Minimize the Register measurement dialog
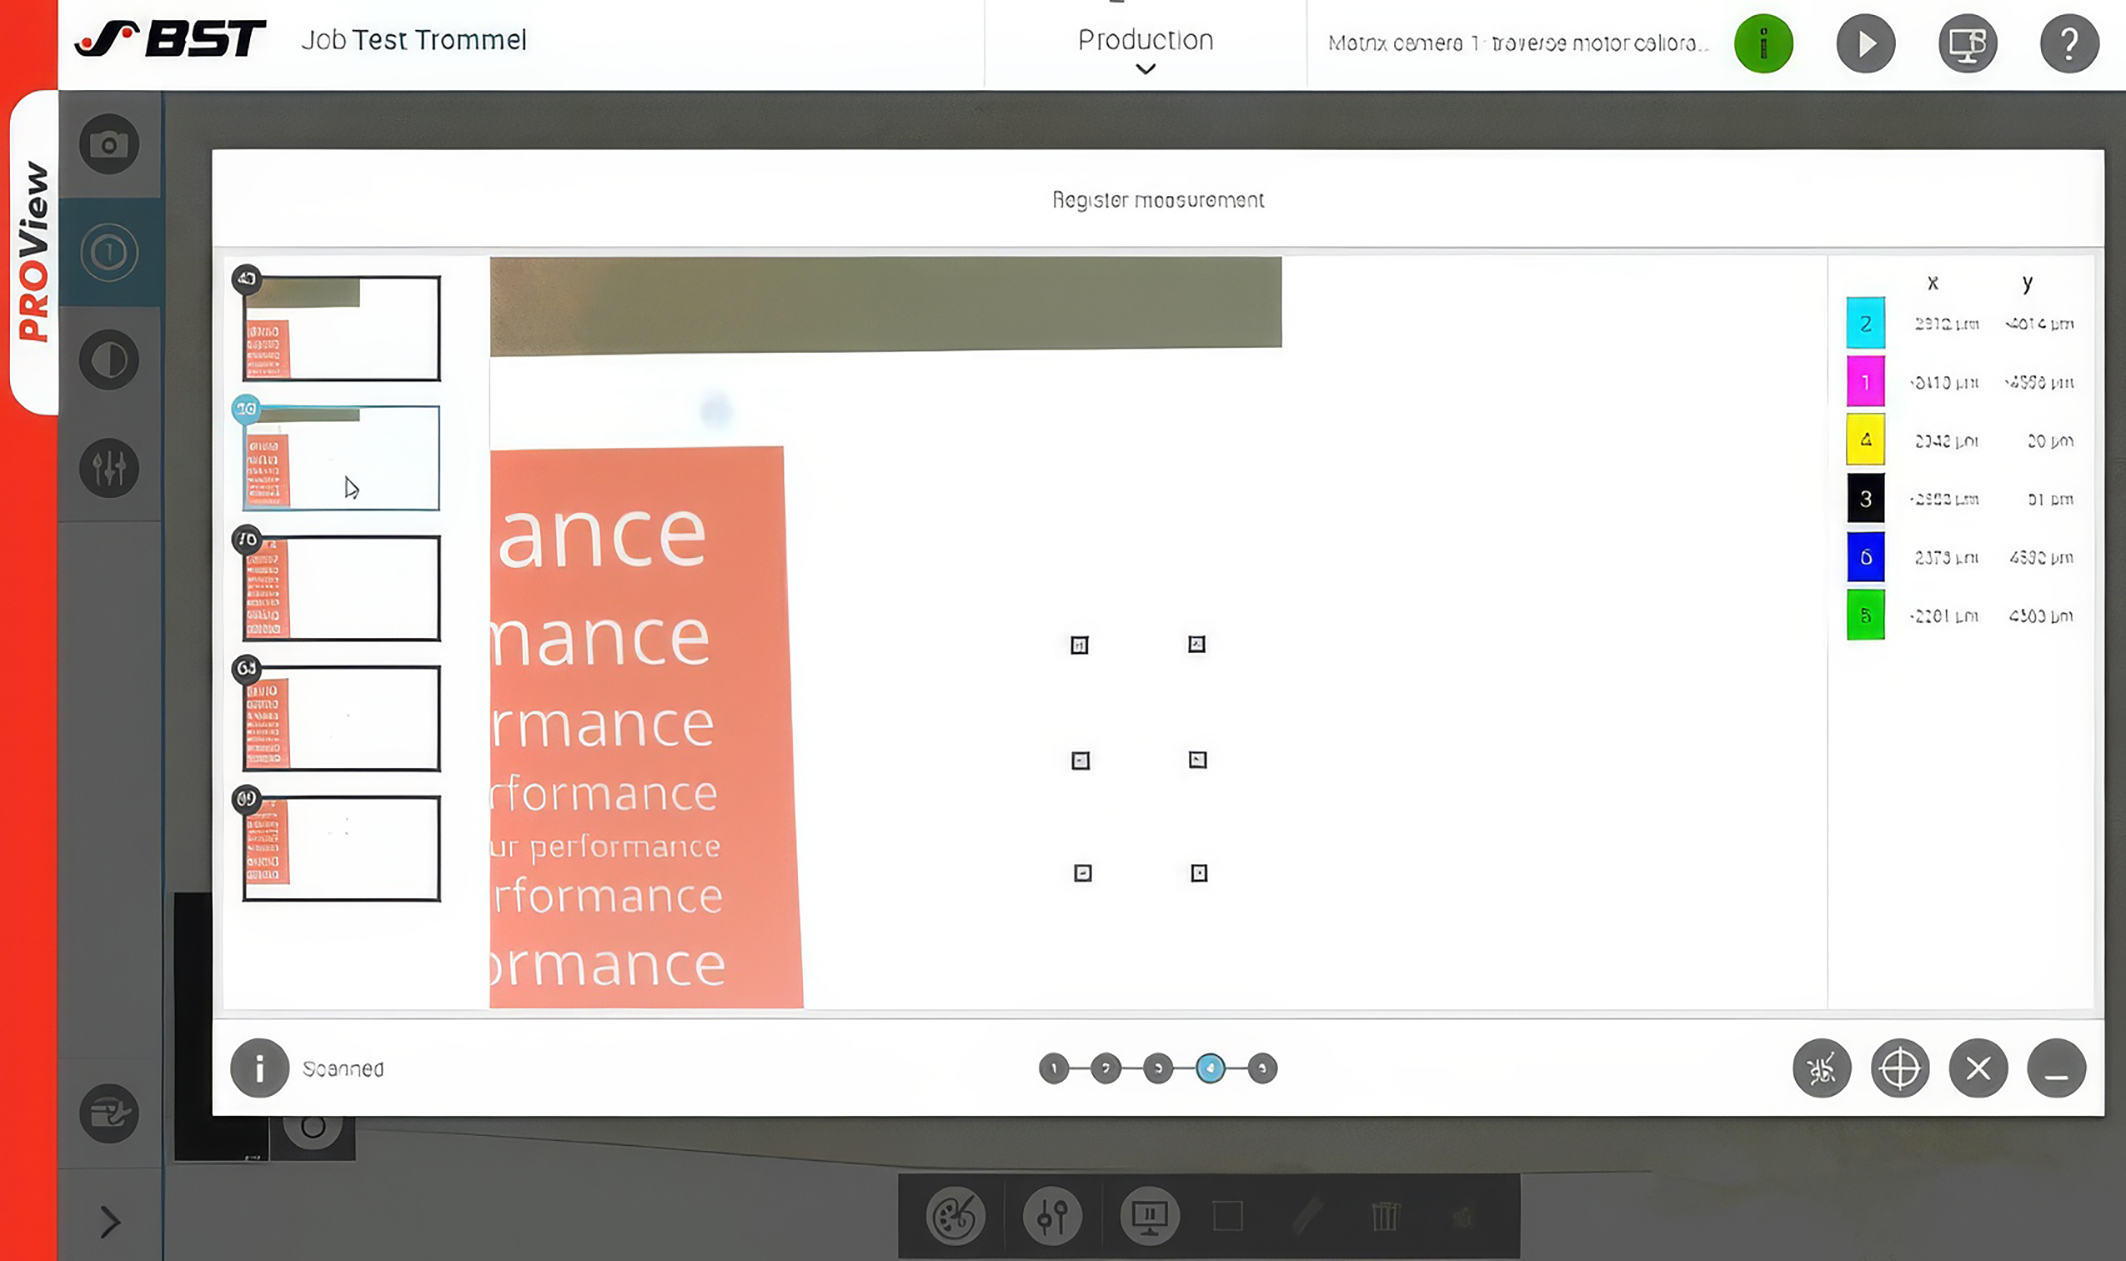 2056,1068
